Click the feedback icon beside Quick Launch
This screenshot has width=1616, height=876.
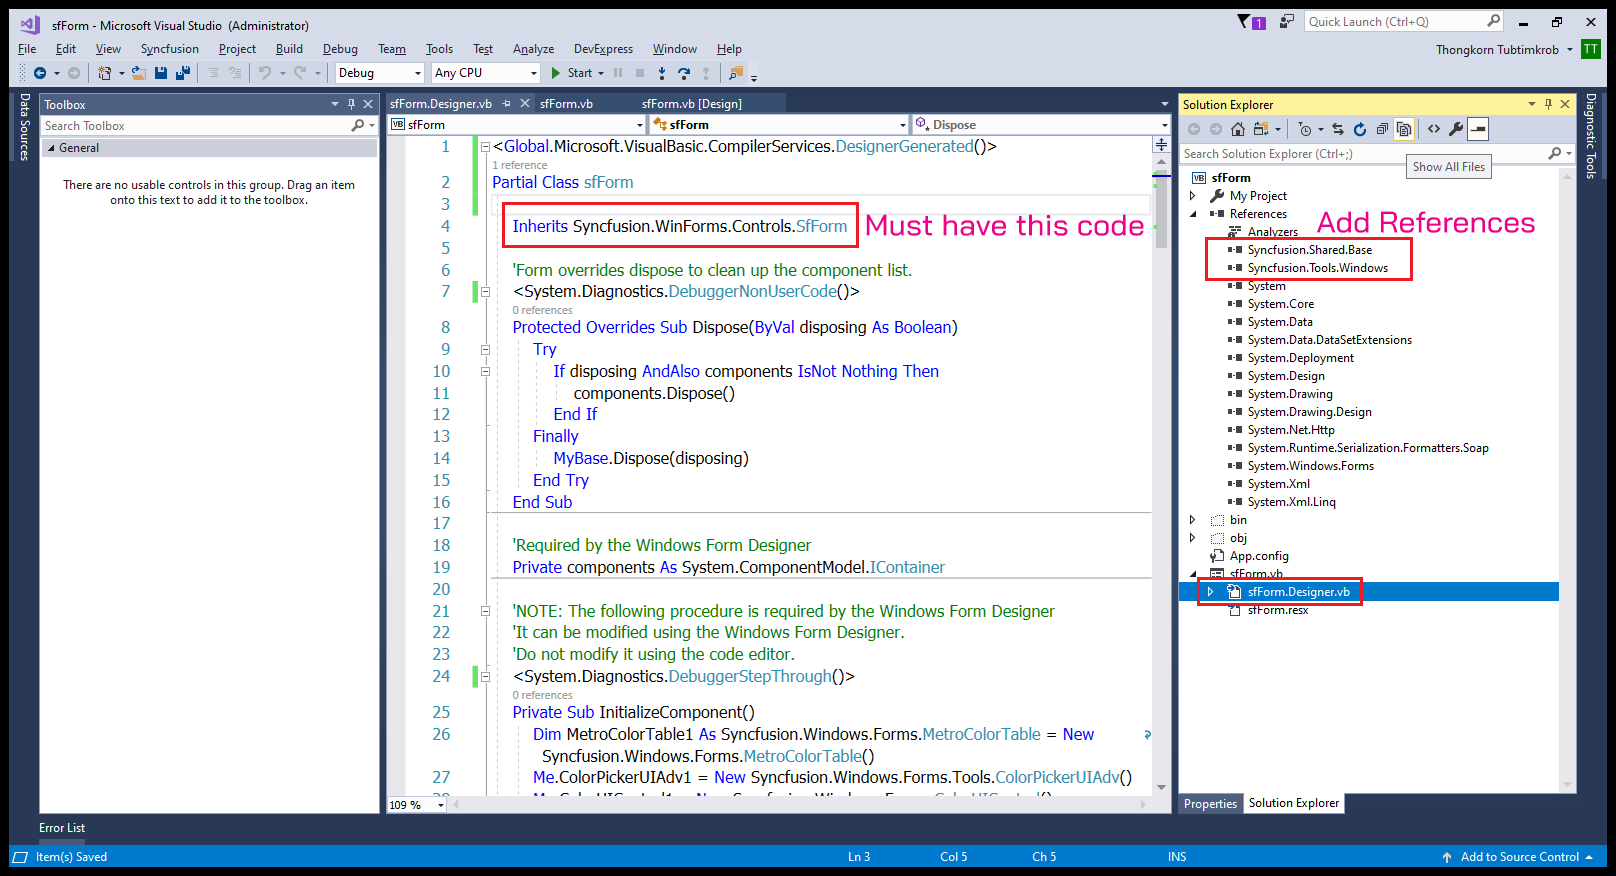pyautogui.click(x=1286, y=21)
